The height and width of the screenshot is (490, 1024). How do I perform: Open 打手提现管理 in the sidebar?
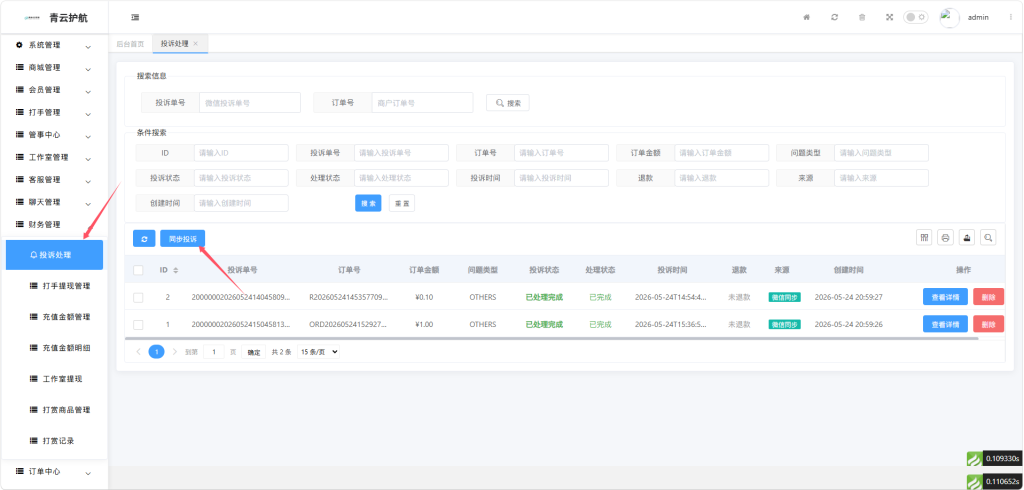(x=60, y=286)
